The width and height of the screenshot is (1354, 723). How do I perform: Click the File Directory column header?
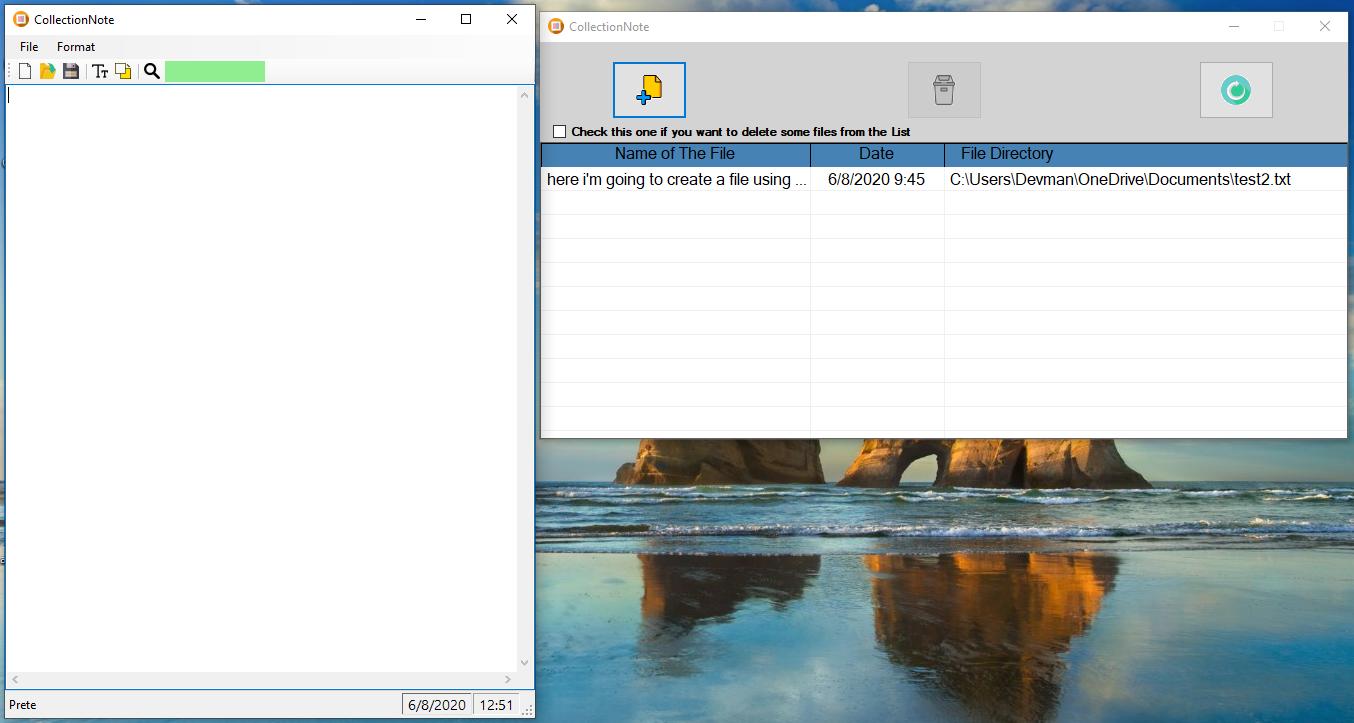click(x=1007, y=154)
